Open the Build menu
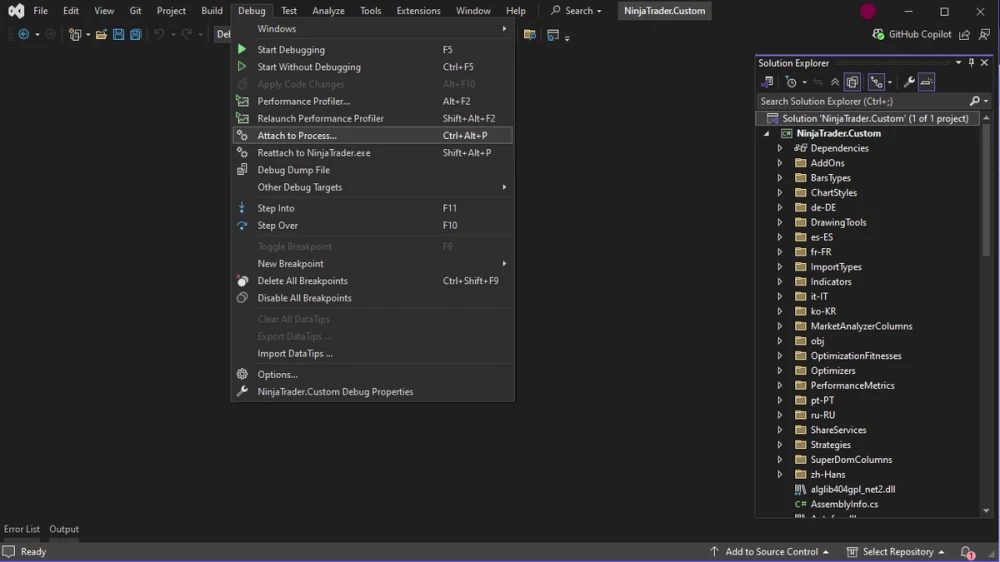The image size is (1000, 562). pos(212,11)
